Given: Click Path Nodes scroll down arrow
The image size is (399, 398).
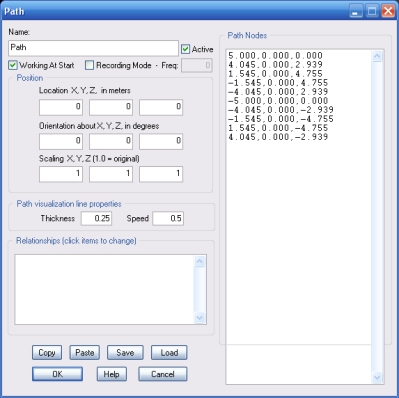Looking at the screenshot, I should coord(377,377).
